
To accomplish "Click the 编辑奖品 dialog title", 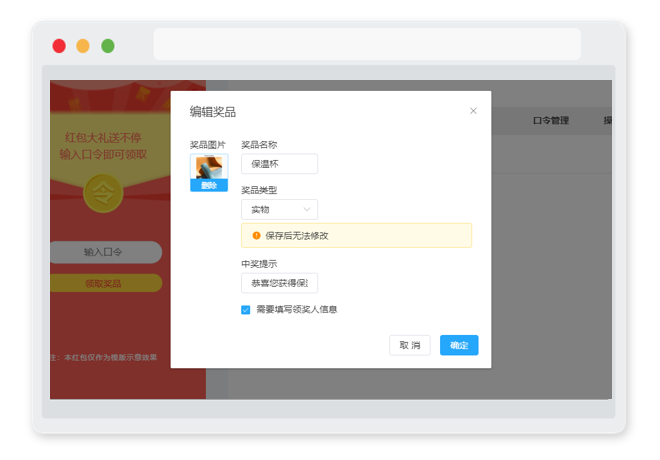I will pos(213,112).
